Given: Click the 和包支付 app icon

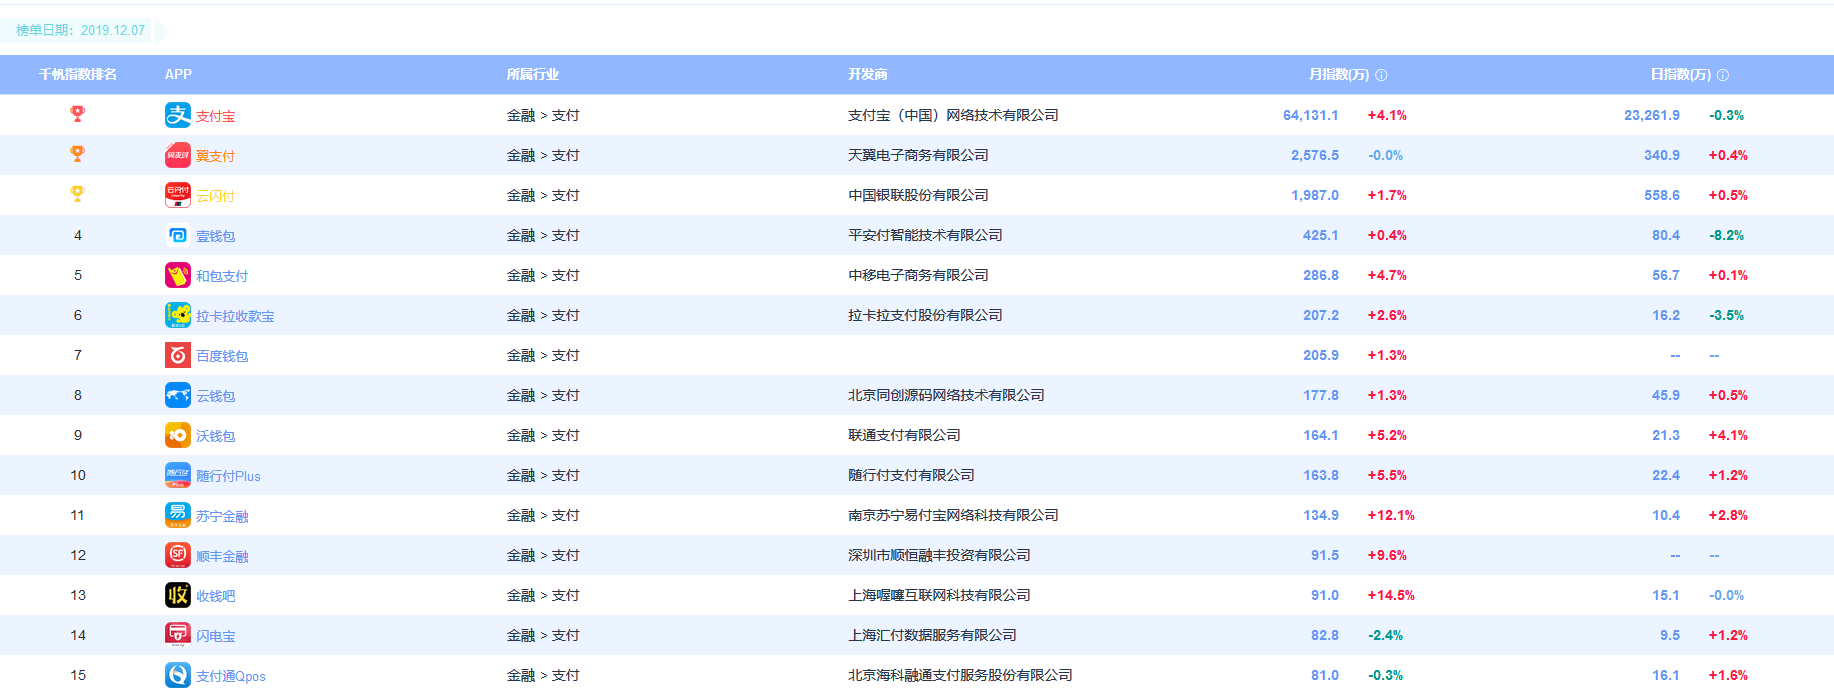Looking at the screenshot, I should (x=178, y=275).
